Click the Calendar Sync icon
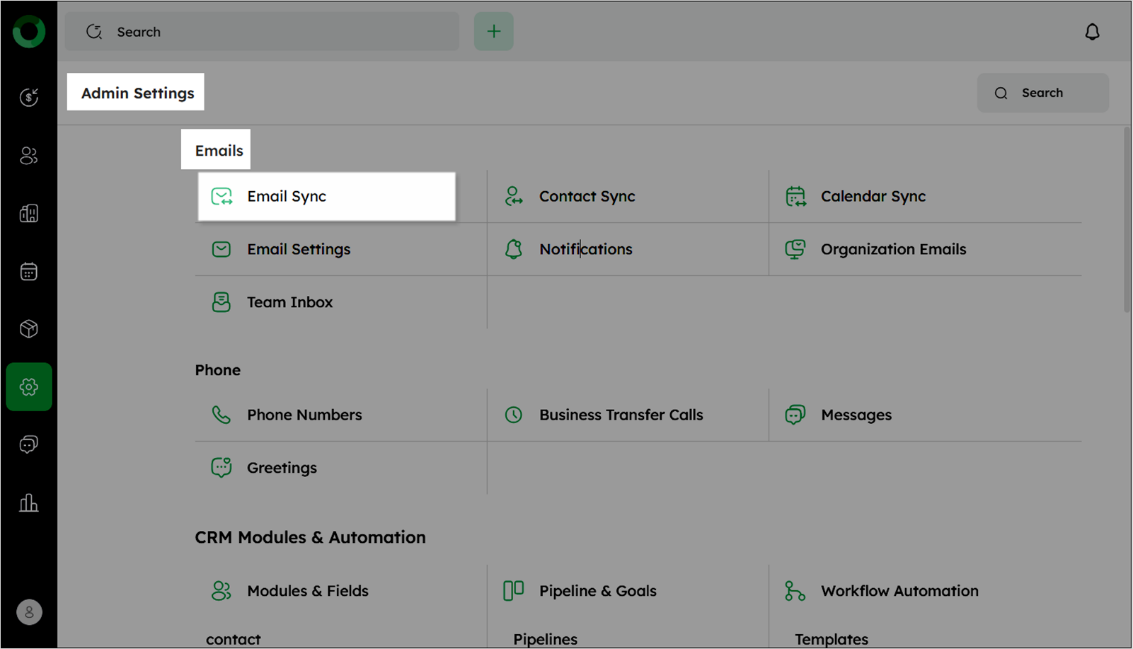 click(x=796, y=196)
